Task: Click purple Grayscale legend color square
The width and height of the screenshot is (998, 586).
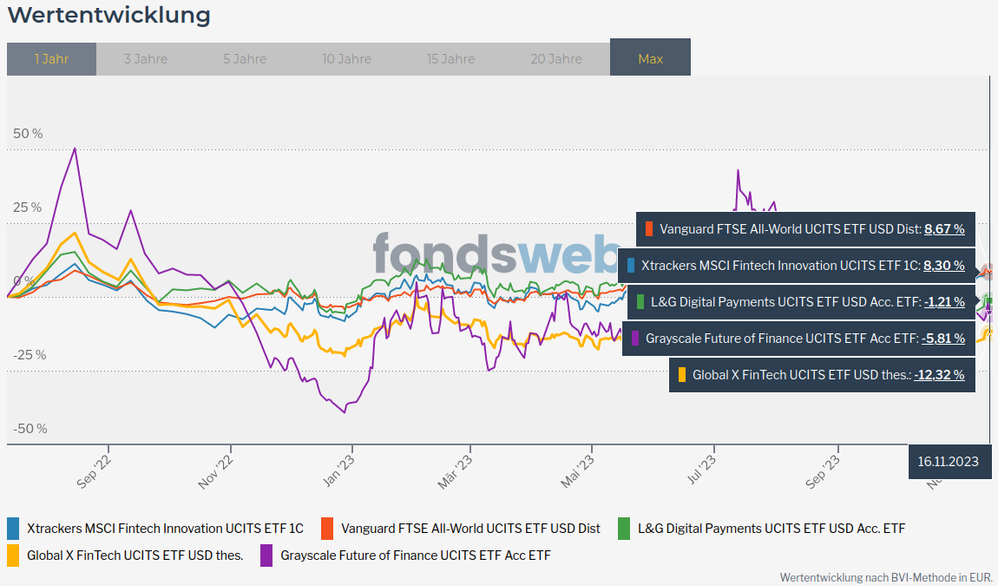Action: (267, 555)
